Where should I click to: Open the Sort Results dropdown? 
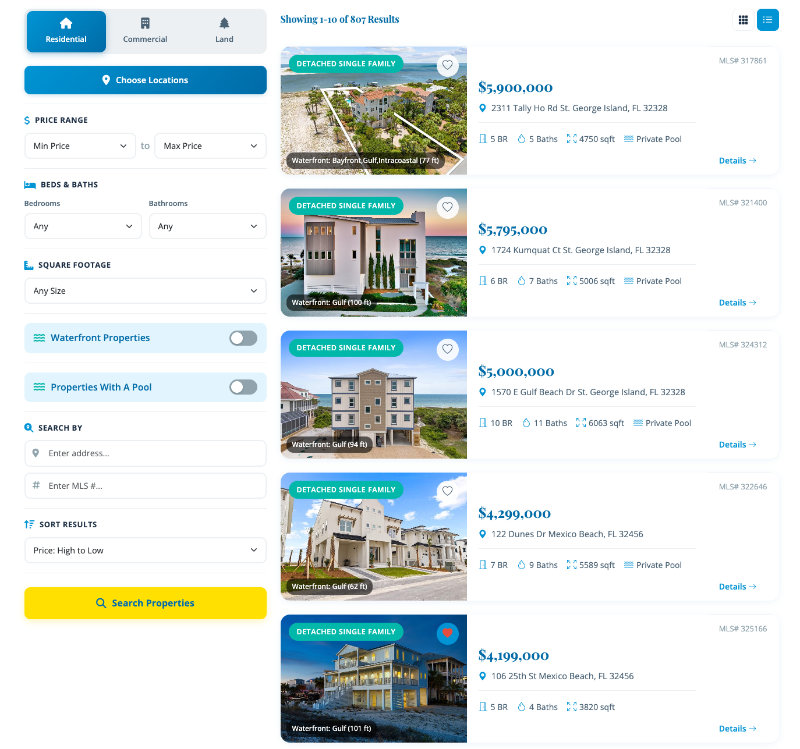pos(145,550)
